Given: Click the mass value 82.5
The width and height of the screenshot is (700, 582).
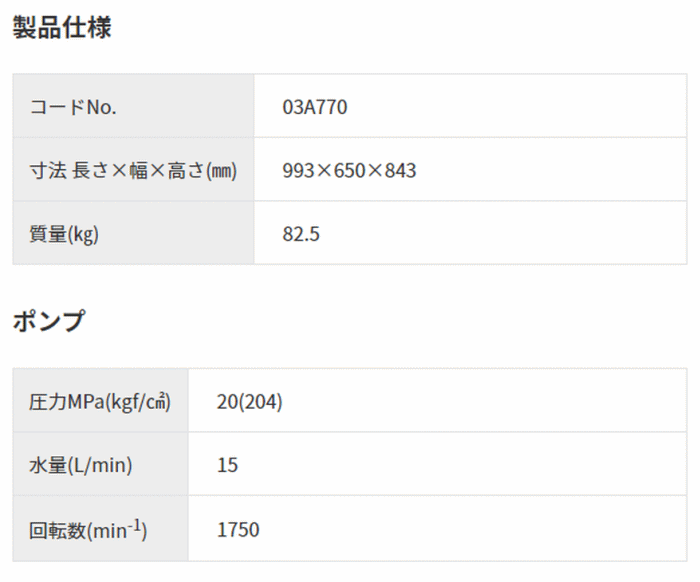Looking at the screenshot, I should [301, 234].
